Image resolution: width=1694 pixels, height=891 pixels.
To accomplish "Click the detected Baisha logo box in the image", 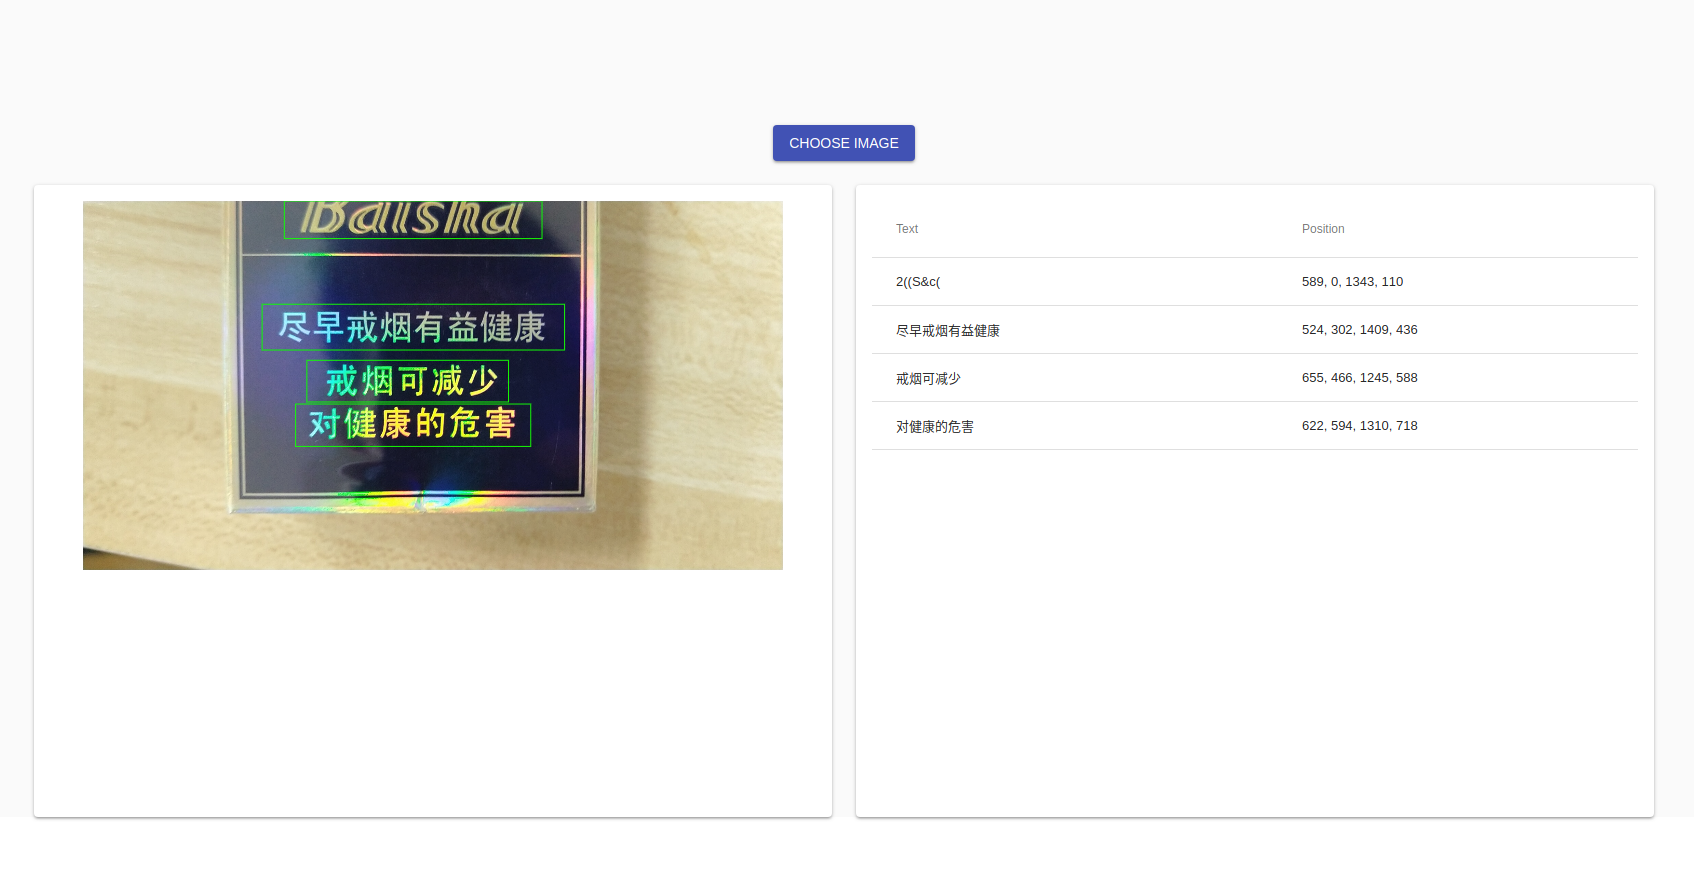I will tap(413, 220).
